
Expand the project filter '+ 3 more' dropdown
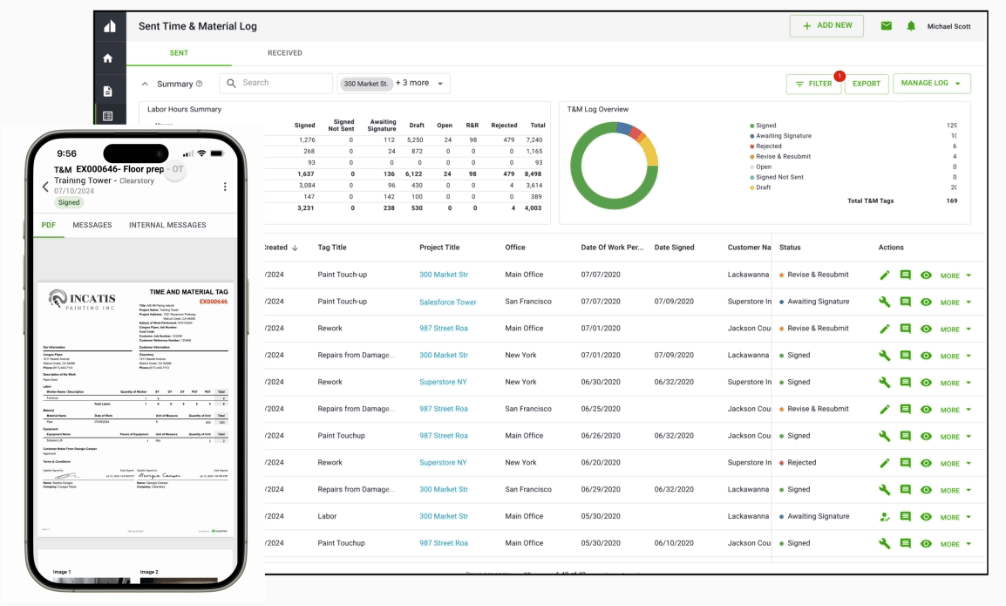point(423,84)
